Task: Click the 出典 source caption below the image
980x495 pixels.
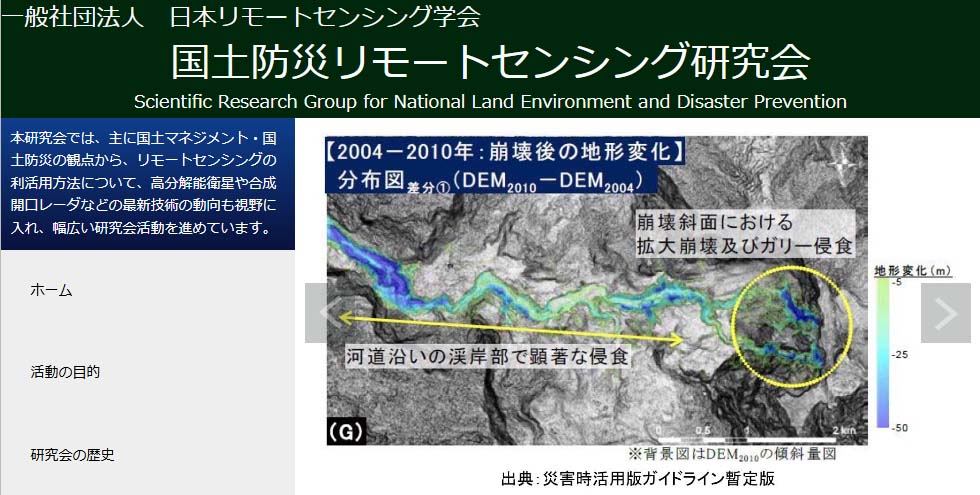Action: 637,478
